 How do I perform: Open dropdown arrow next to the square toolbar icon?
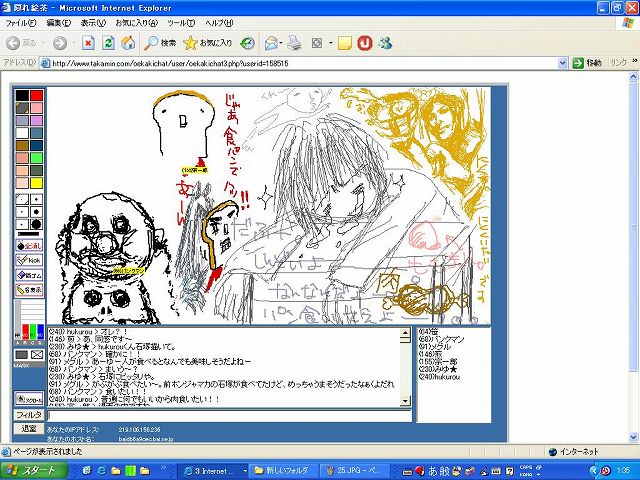(330, 43)
